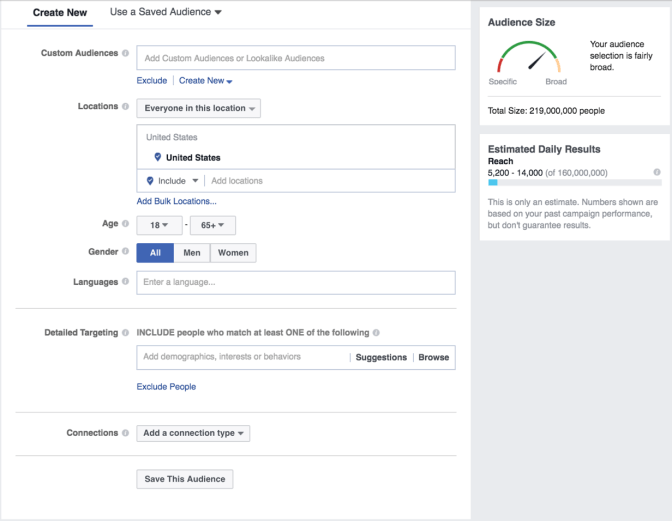672x521 pixels.
Task: Click 'Total Size: 219,000,000 people' text
Action: (546, 111)
